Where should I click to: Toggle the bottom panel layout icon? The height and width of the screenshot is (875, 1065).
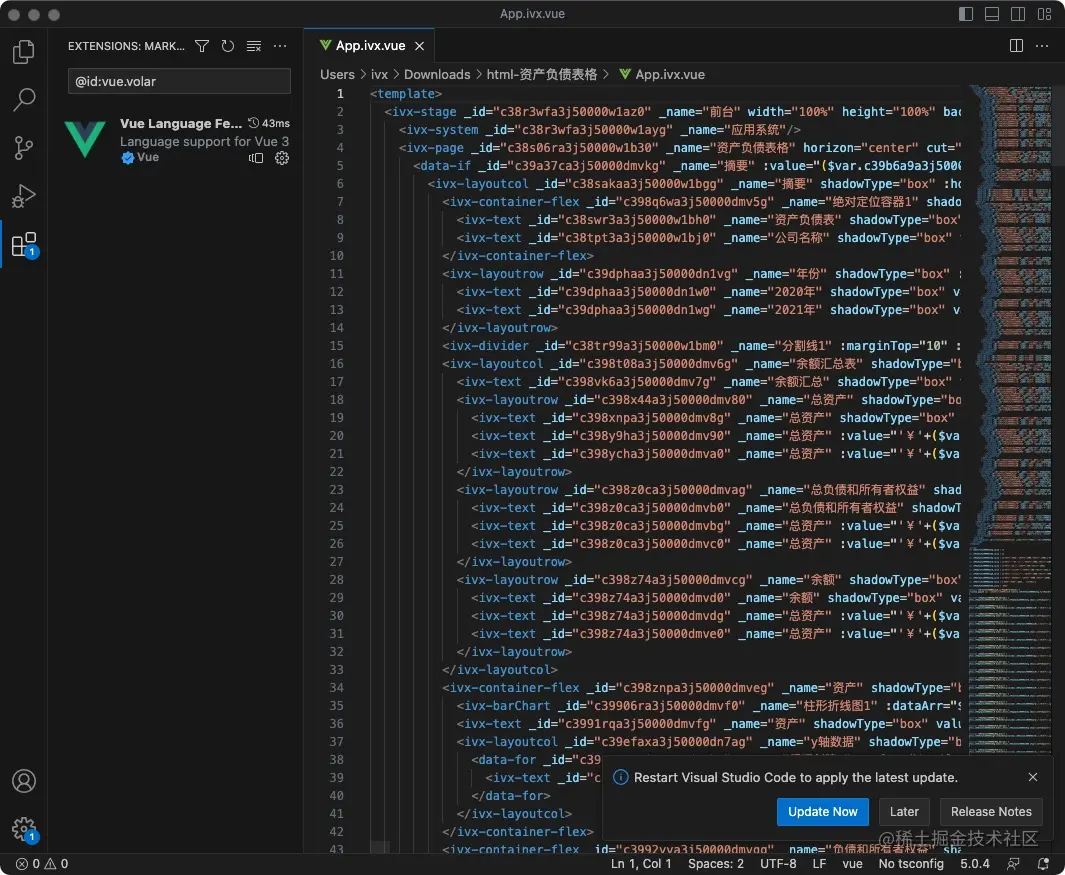click(992, 14)
